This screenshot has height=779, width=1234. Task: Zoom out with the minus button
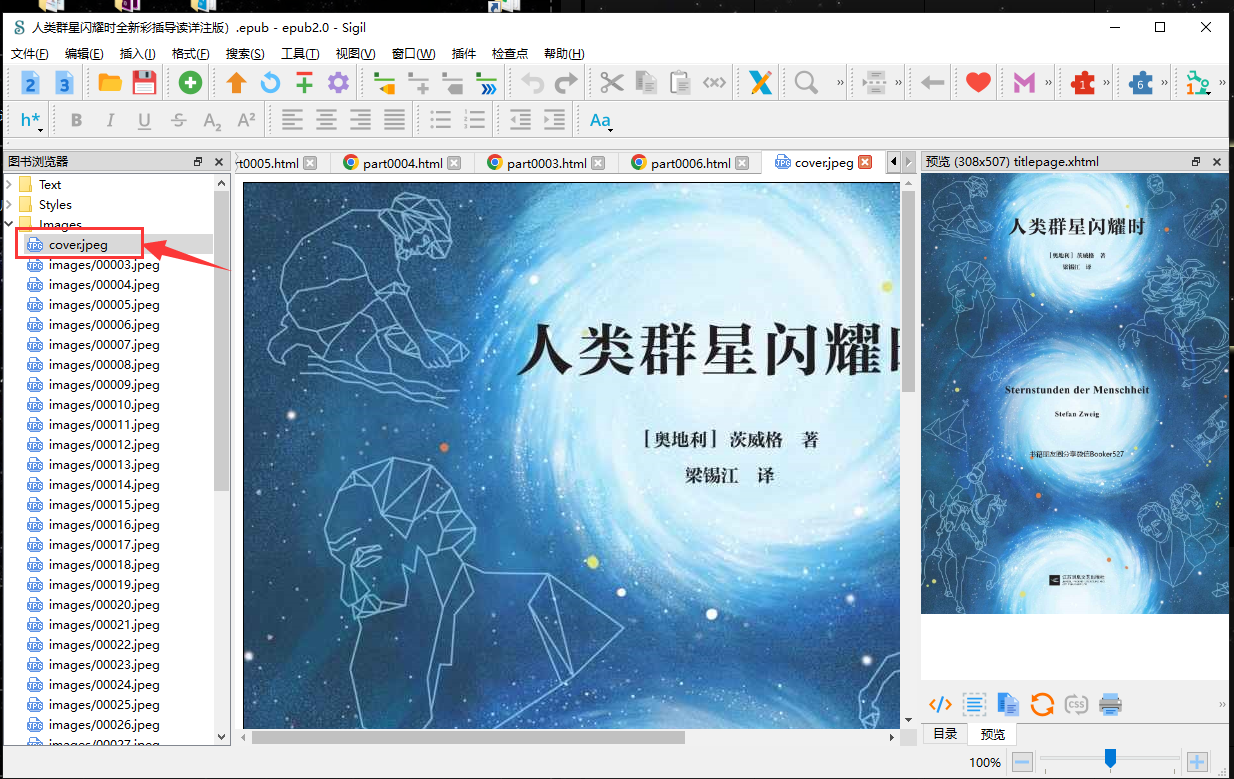(x=1022, y=762)
